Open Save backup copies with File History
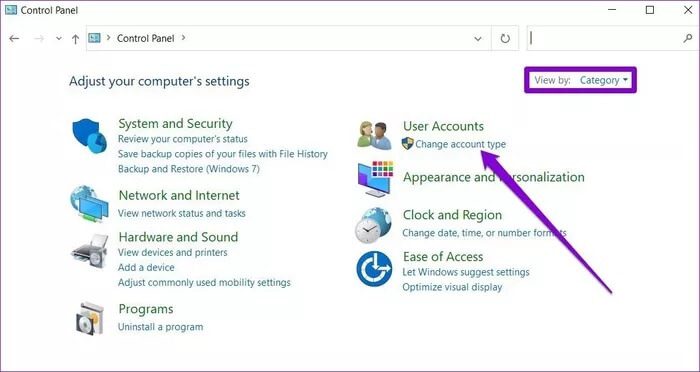This screenshot has width=700, height=372. click(223, 154)
